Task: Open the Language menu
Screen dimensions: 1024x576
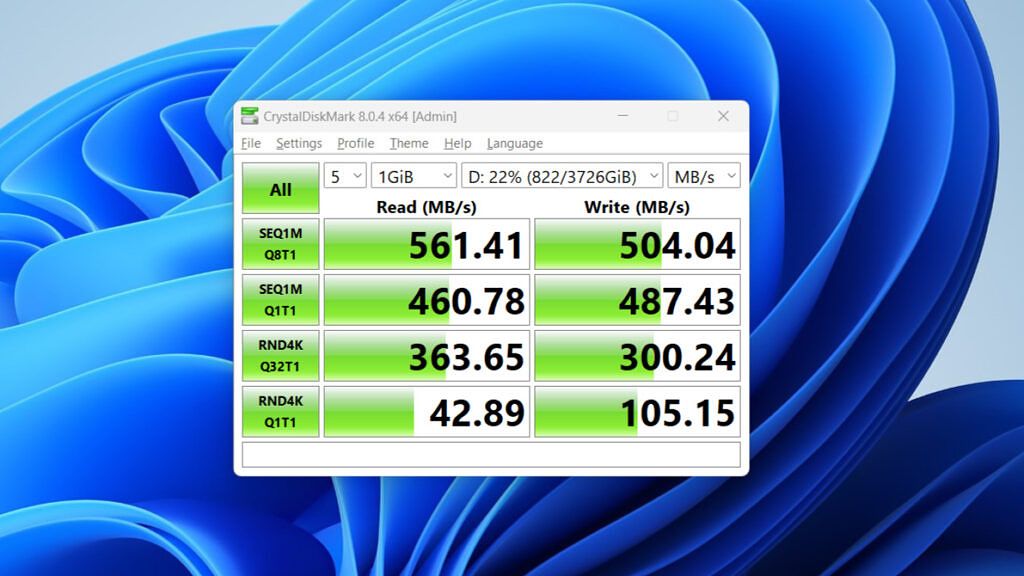Action: [x=513, y=143]
